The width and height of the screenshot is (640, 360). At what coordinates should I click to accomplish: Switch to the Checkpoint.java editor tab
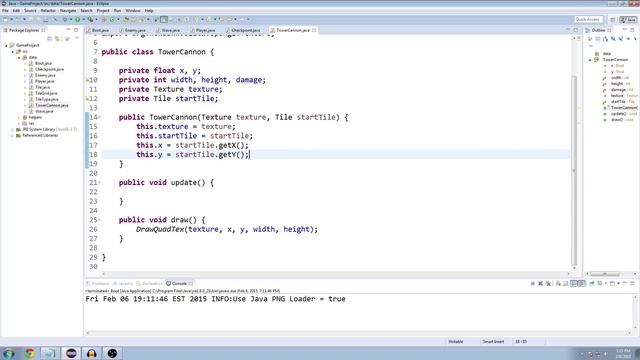click(243, 30)
